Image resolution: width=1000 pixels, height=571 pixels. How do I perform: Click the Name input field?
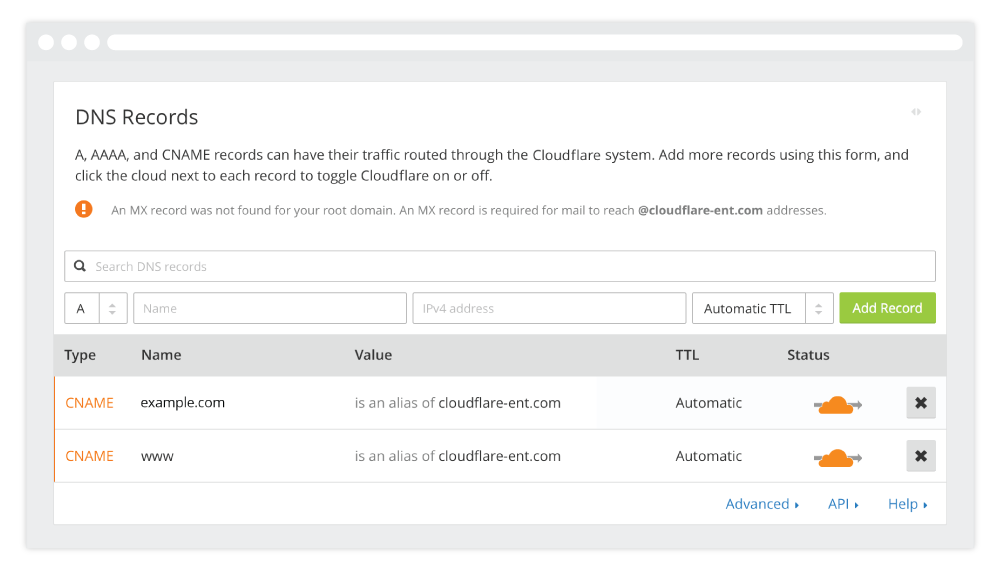(x=270, y=308)
